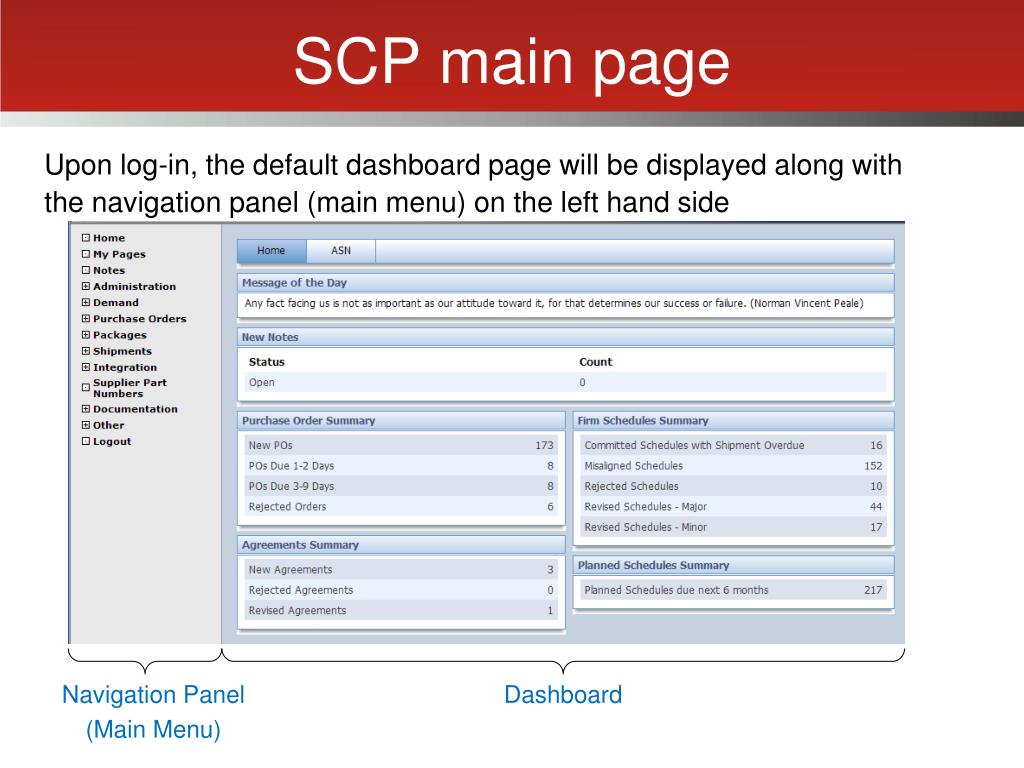Click the Norman Vincent Peale quote text
This screenshot has width=1024, height=768.
554,303
